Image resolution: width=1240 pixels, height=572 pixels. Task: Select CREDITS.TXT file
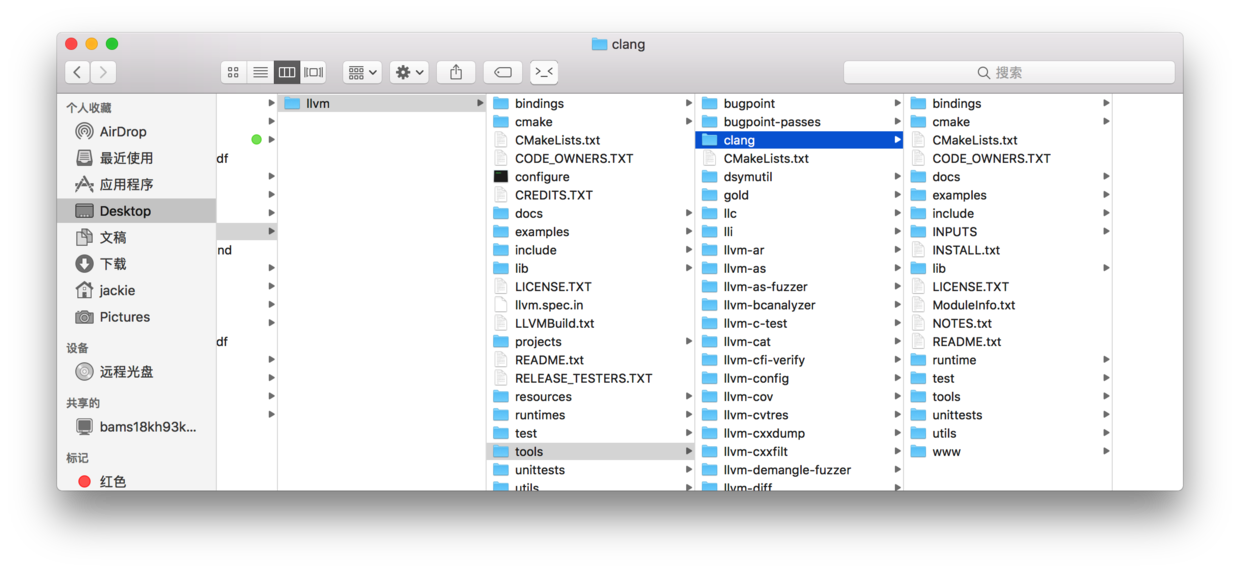pyautogui.click(x=590, y=195)
